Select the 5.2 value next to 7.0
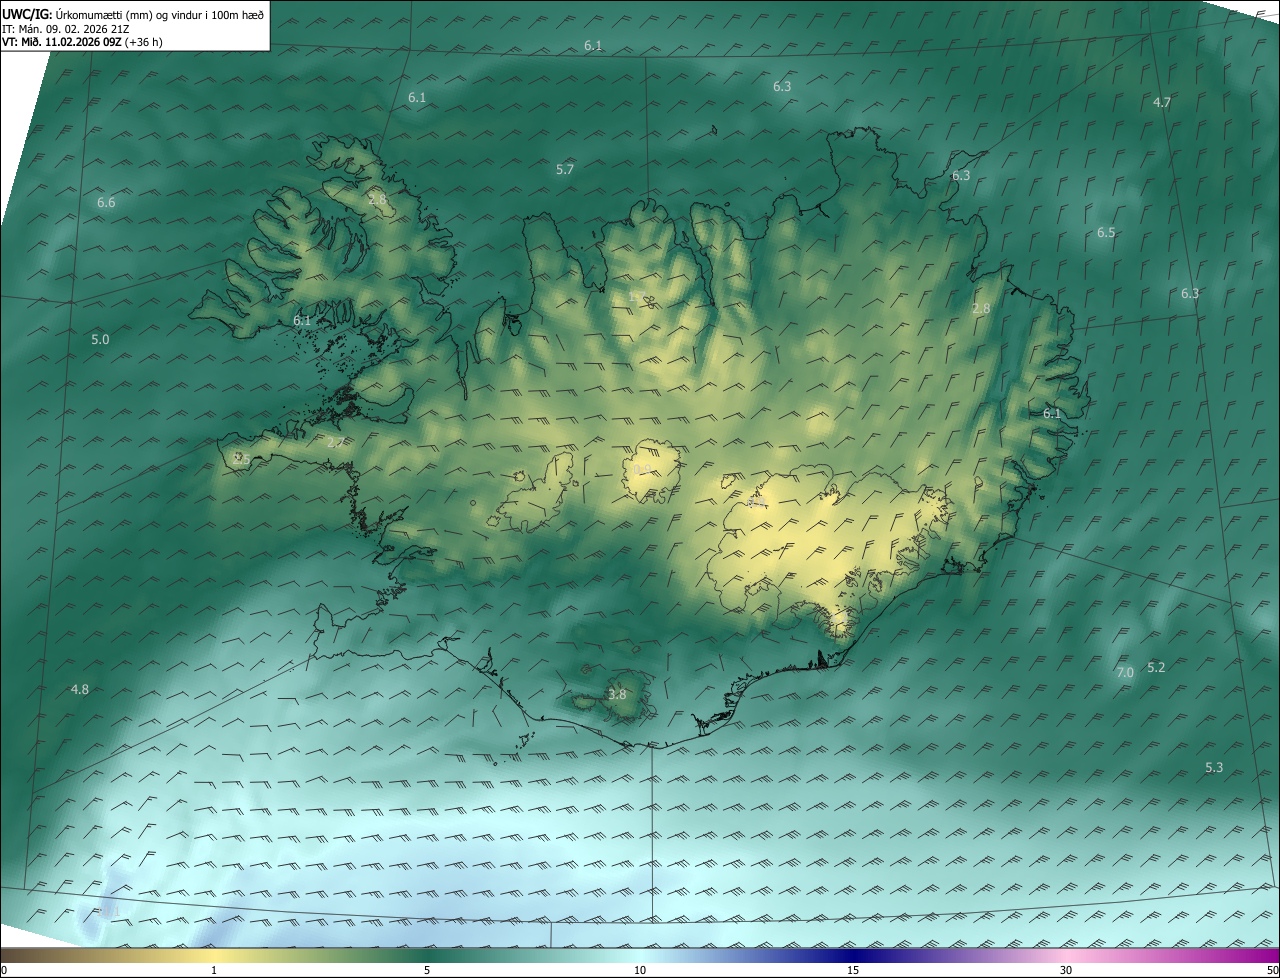Image resolution: width=1280 pixels, height=978 pixels. point(1156,667)
